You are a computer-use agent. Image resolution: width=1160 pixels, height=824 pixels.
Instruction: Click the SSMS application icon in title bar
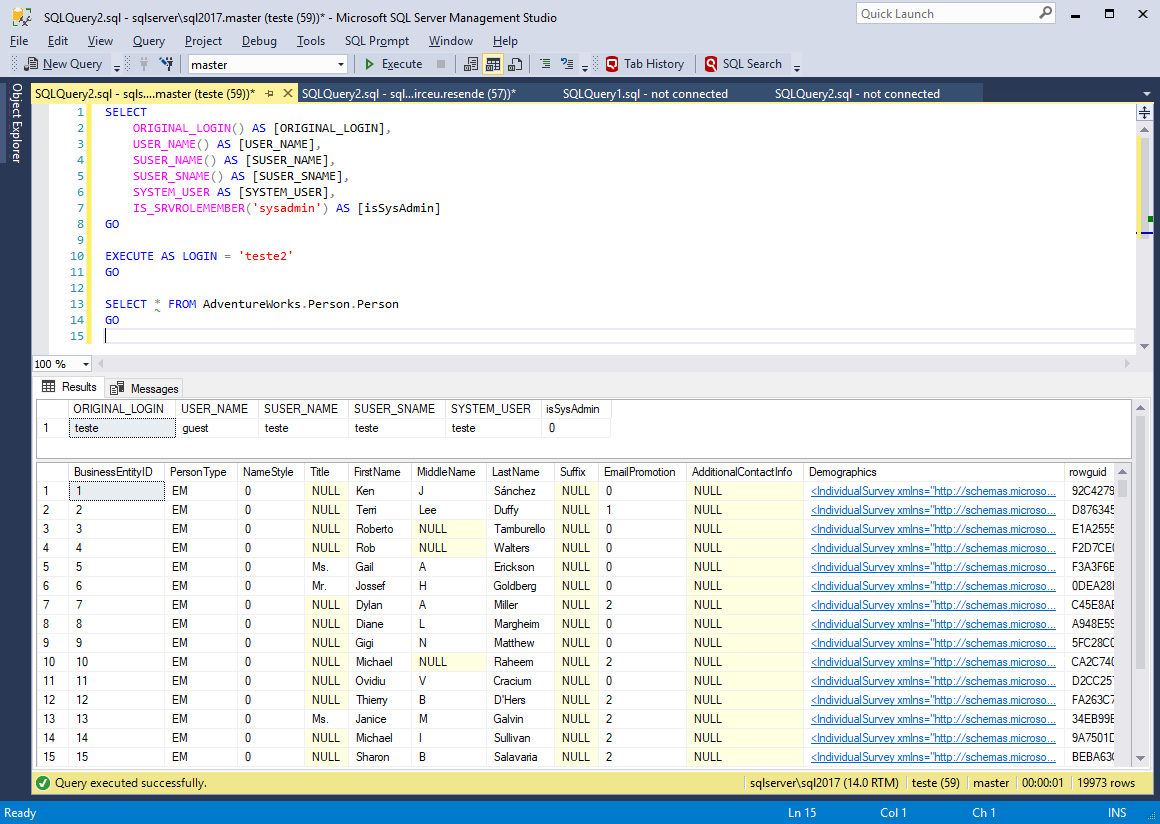21,17
